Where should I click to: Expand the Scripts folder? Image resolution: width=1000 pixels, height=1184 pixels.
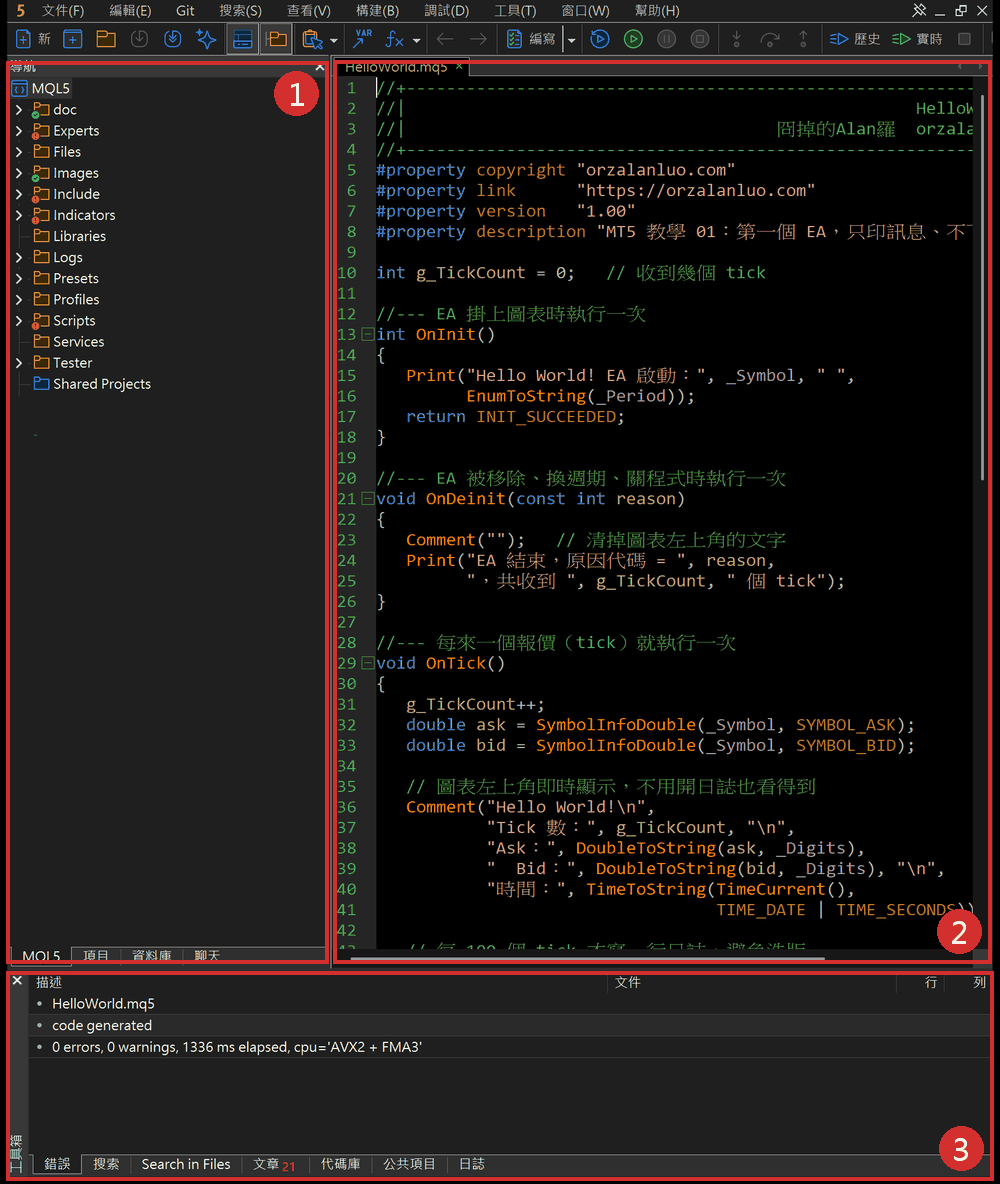tap(19, 321)
